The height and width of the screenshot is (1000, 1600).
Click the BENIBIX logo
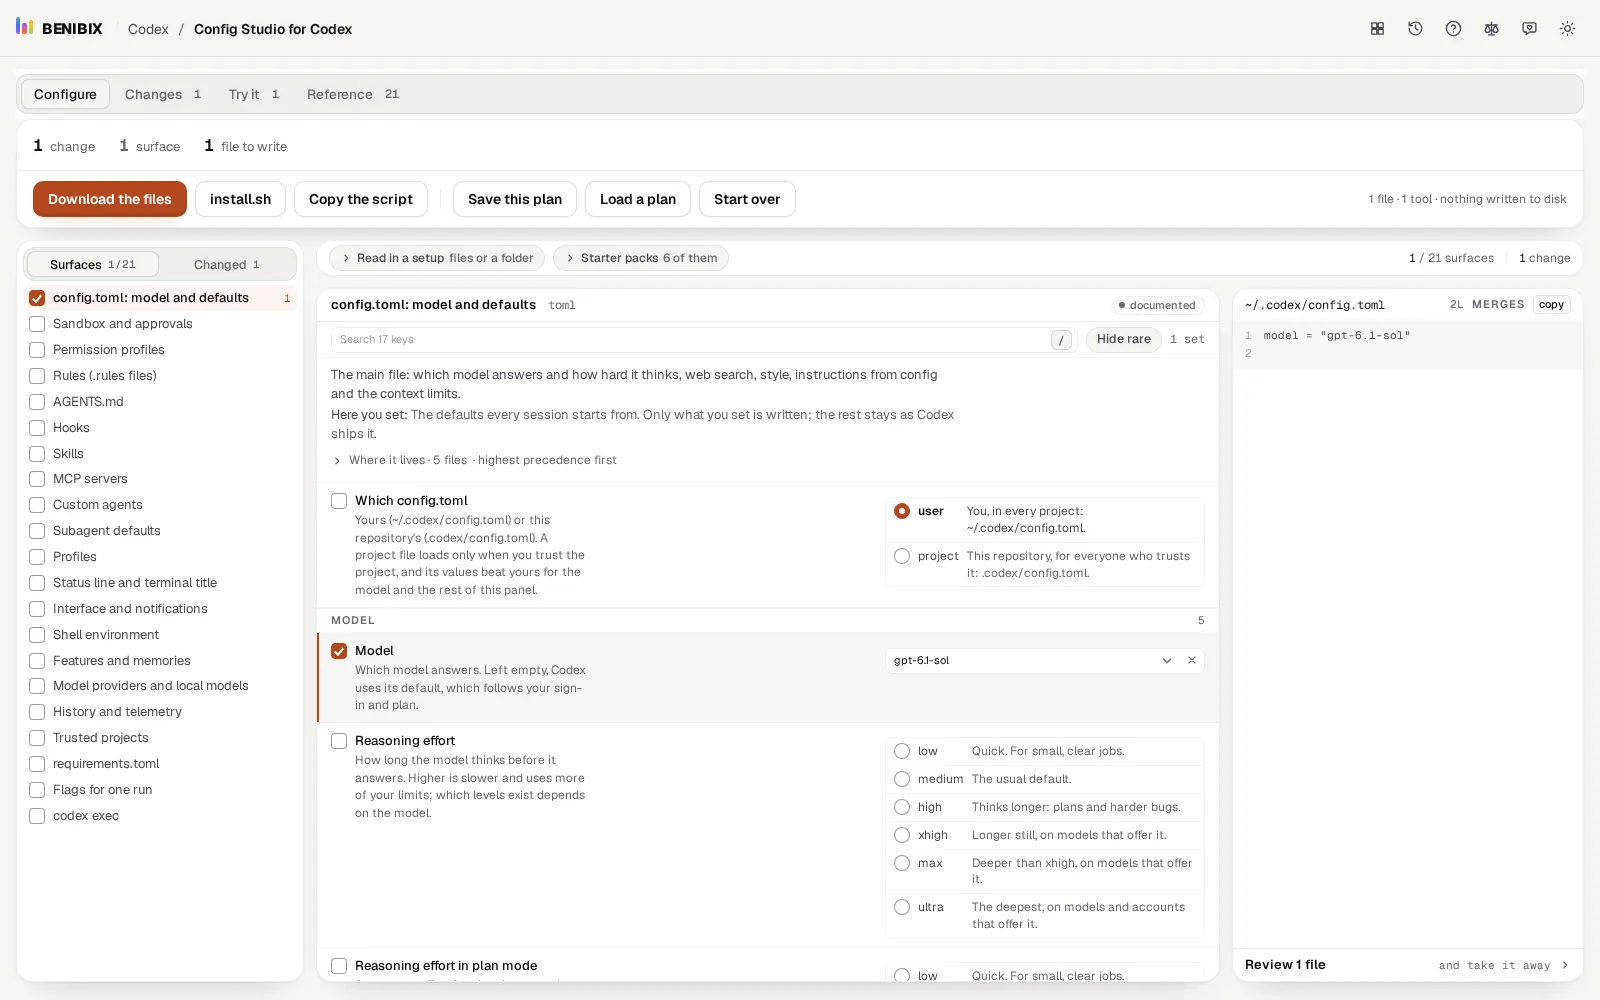click(59, 28)
